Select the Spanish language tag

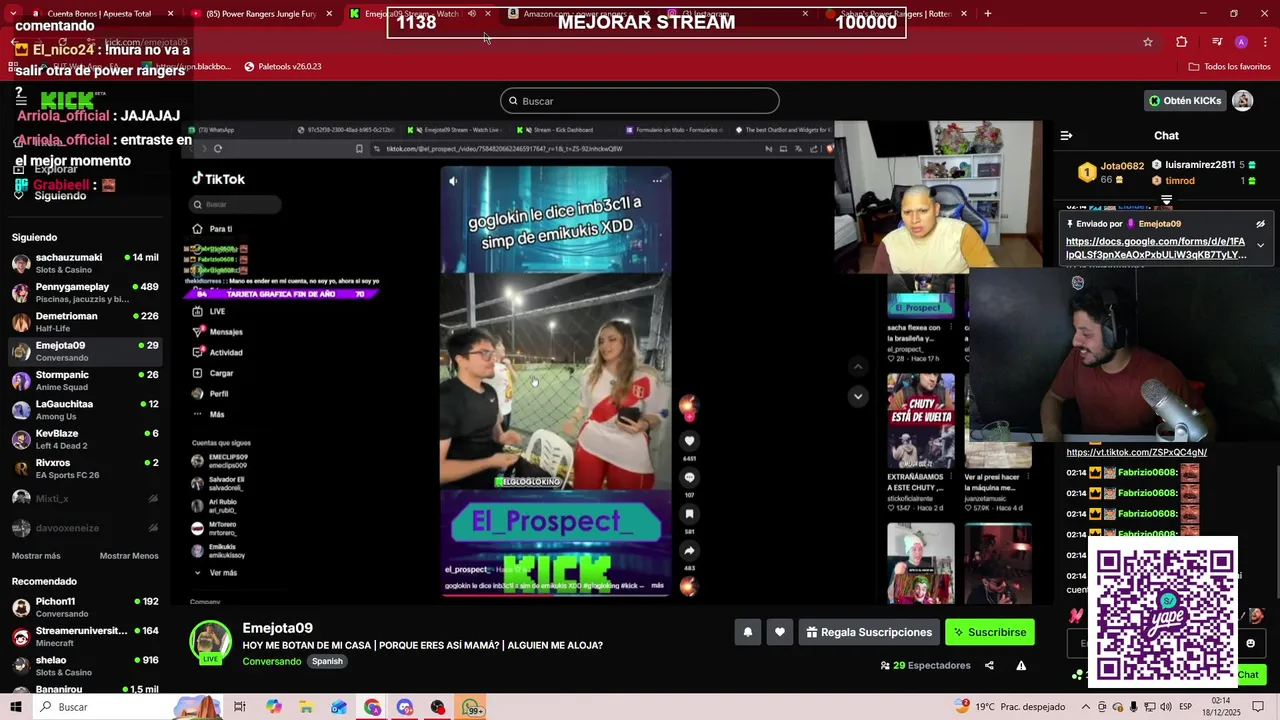pyautogui.click(x=327, y=661)
